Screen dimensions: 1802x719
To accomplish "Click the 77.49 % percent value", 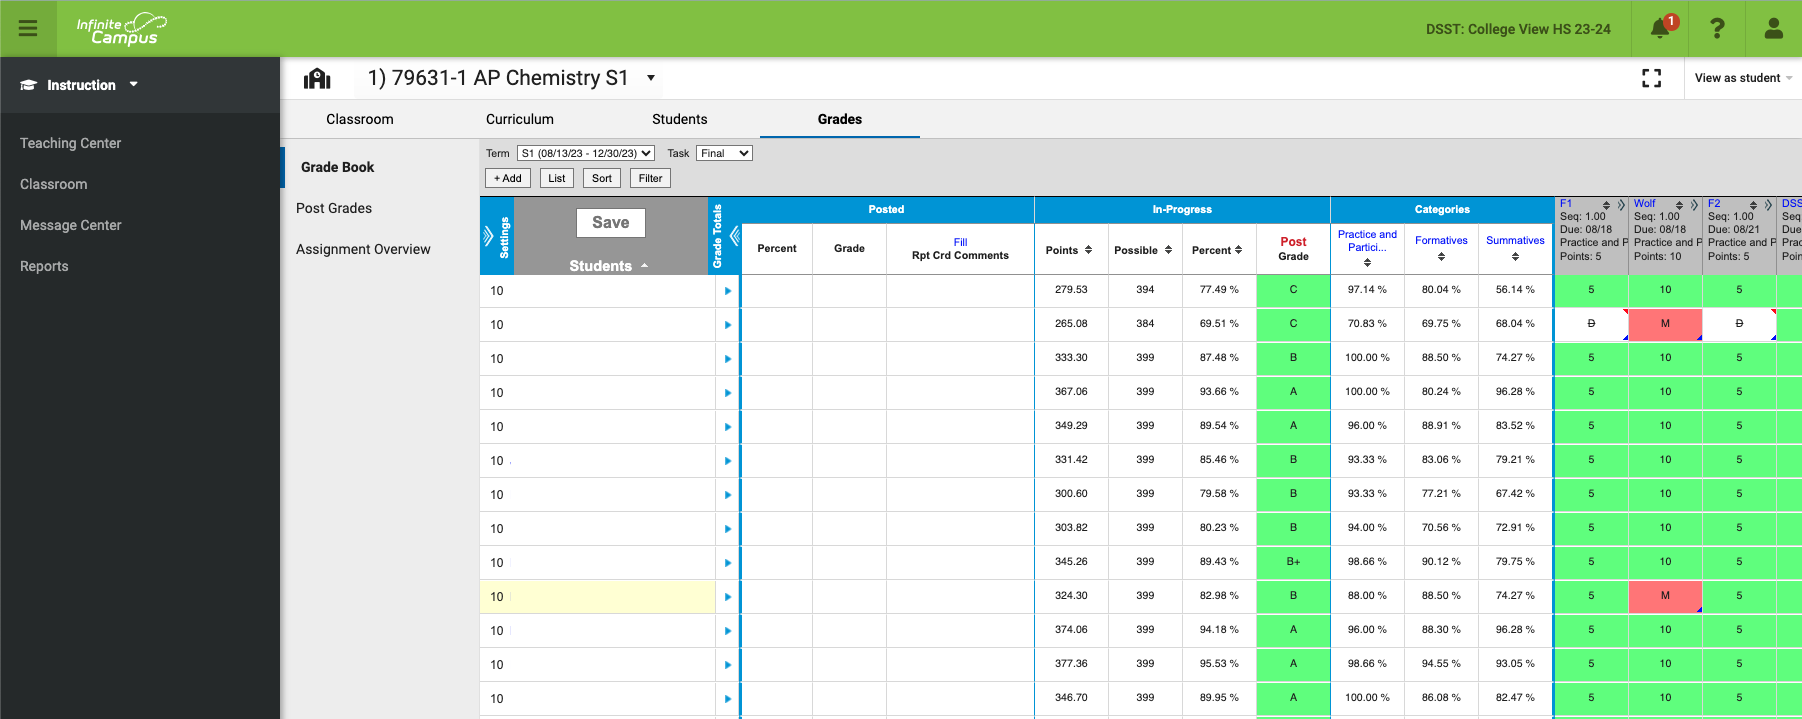I will tap(1219, 290).
